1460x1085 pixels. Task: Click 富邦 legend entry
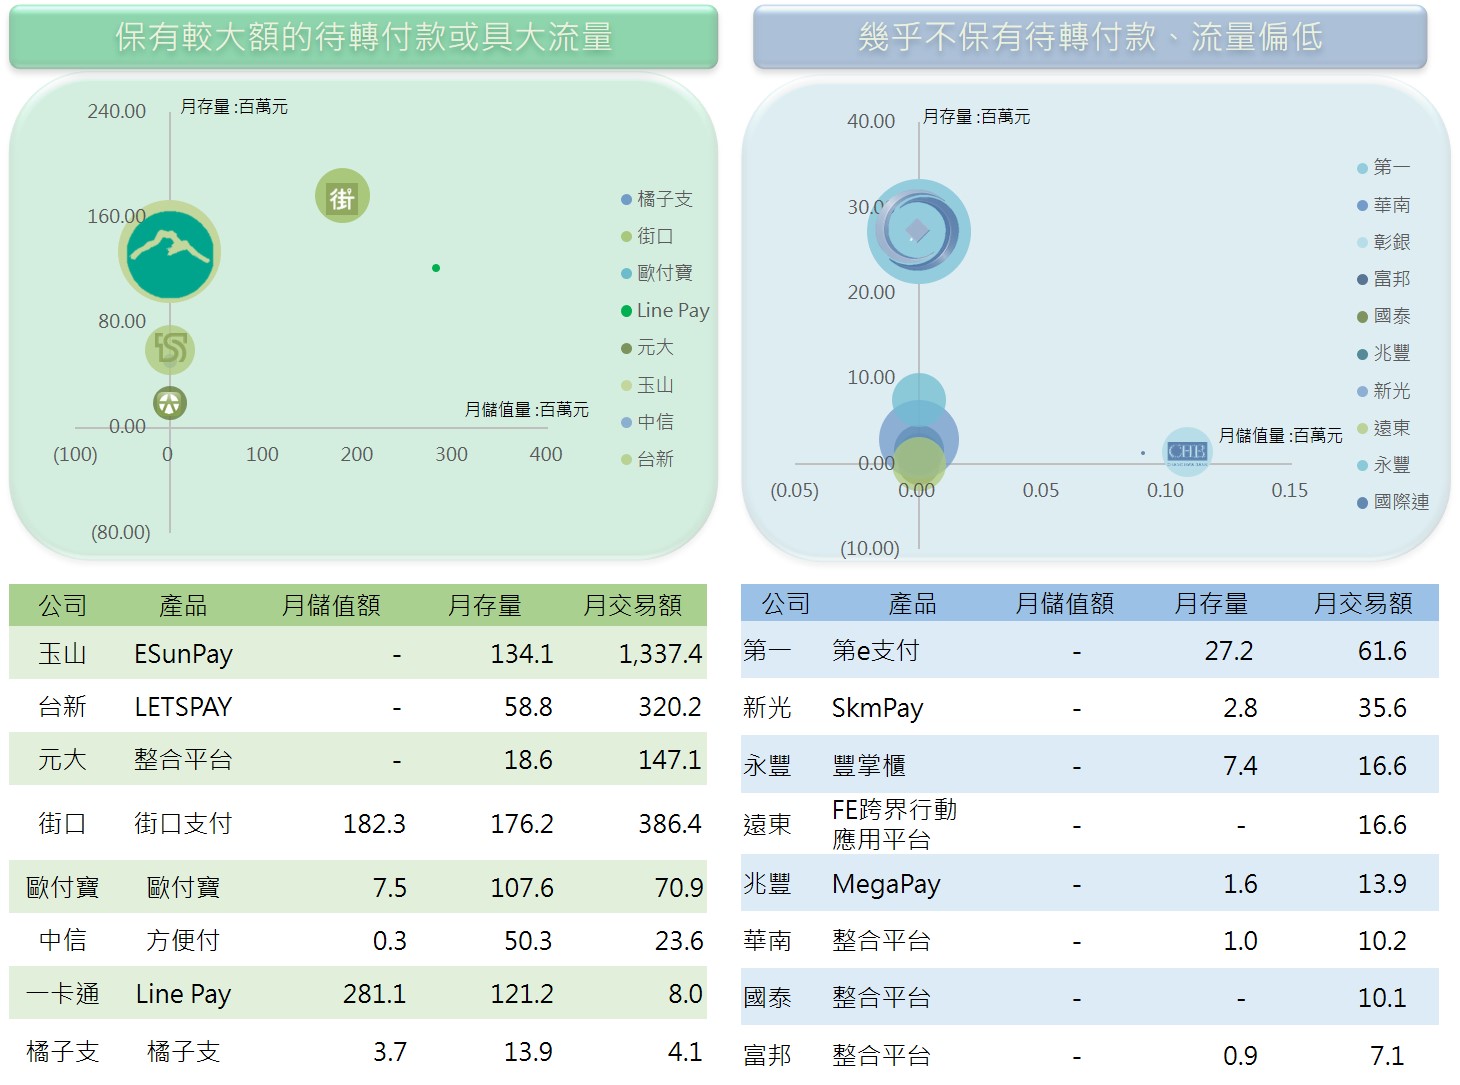(1383, 279)
